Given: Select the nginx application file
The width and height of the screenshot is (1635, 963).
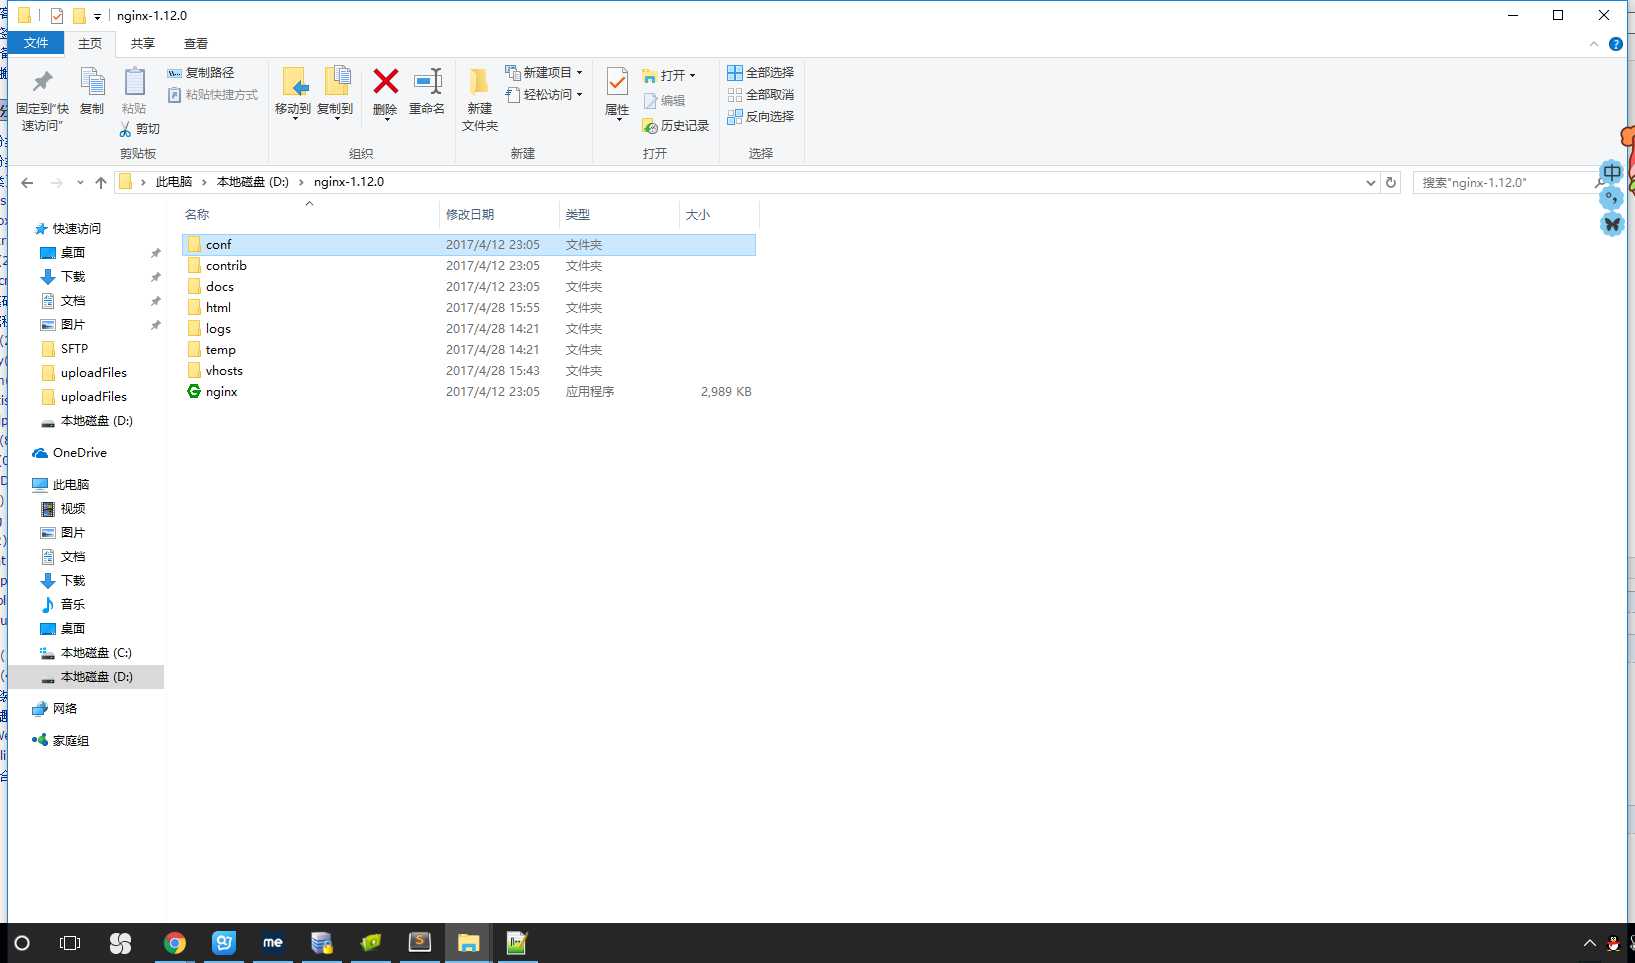Looking at the screenshot, I should (x=221, y=392).
